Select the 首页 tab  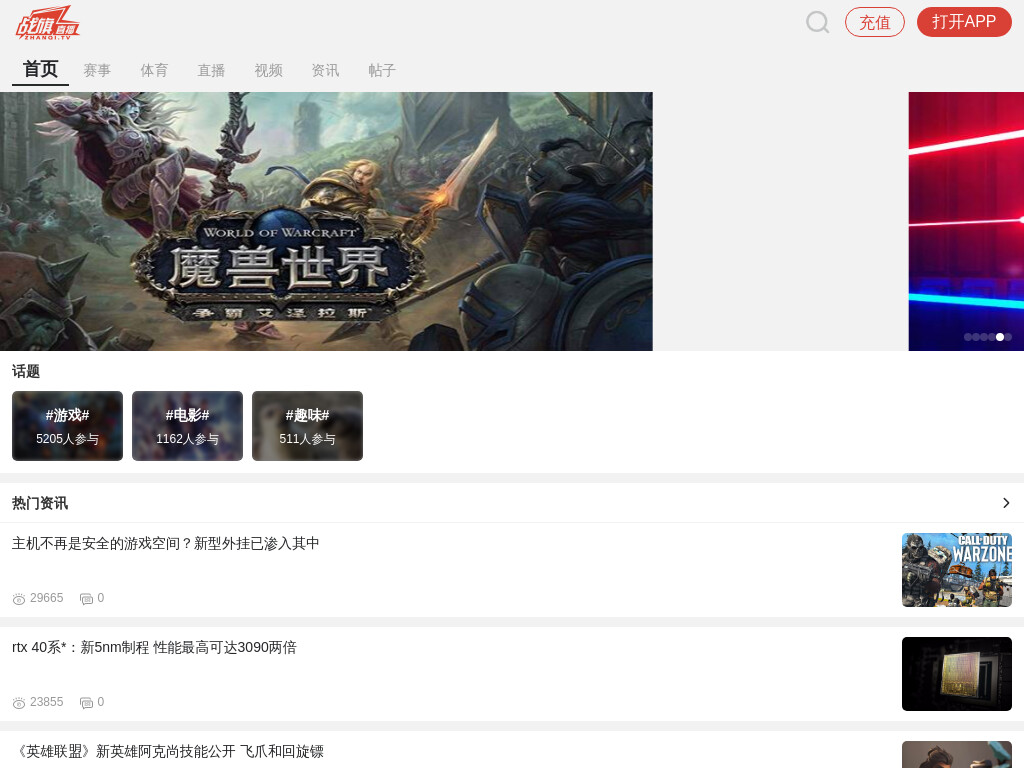40,69
